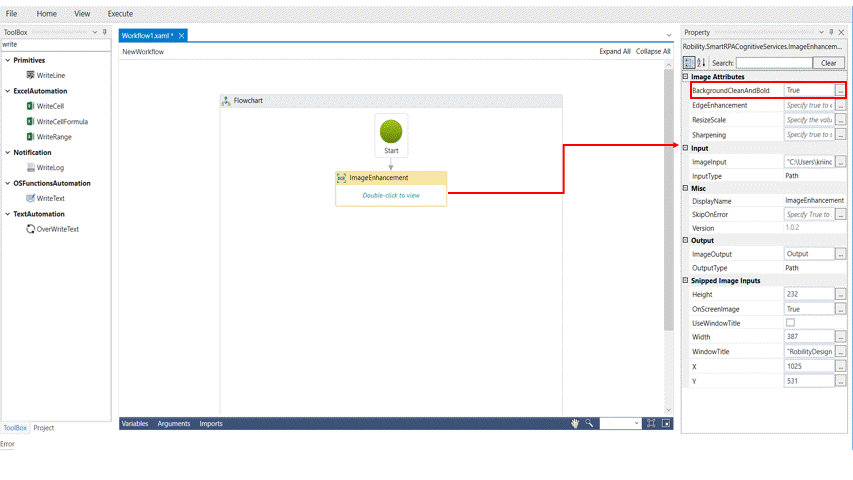Image resolution: width=853 pixels, height=480 pixels.
Task: Click the Start node green circle
Action: pyautogui.click(x=391, y=131)
